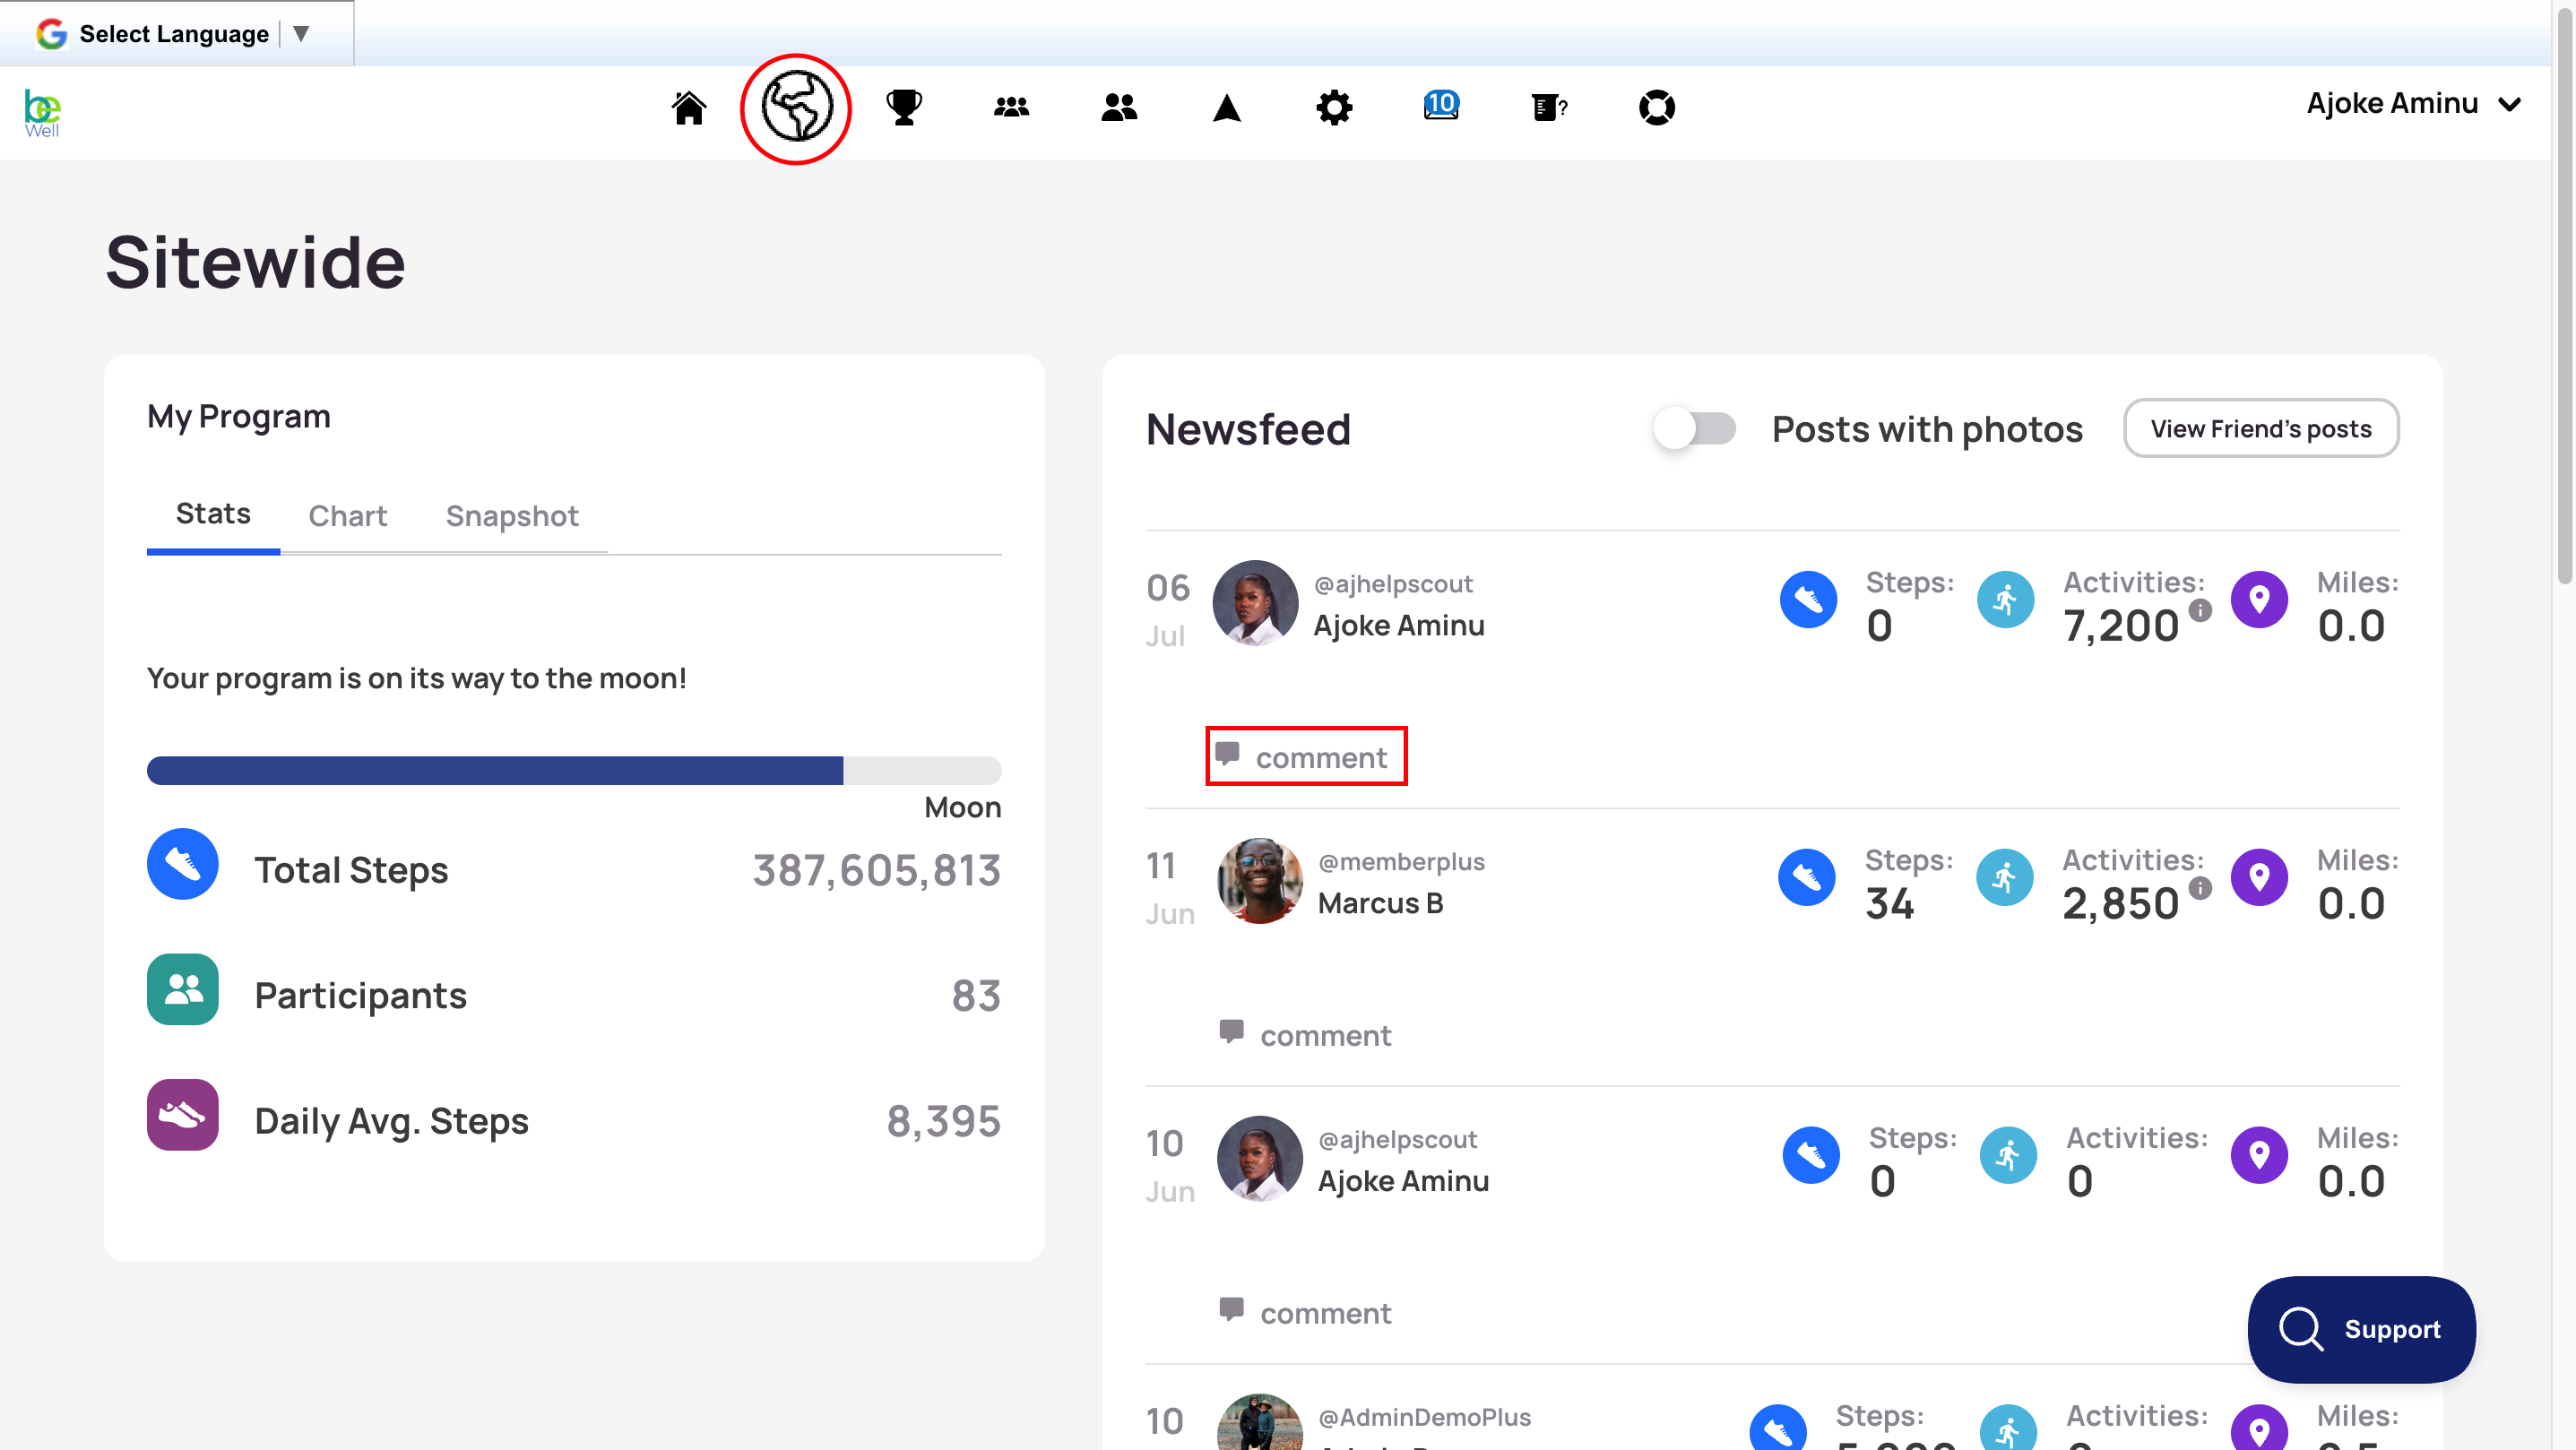Click the "Total Steps" label
Image resolution: width=2576 pixels, height=1450 pixels.
(x=351, y=870)
